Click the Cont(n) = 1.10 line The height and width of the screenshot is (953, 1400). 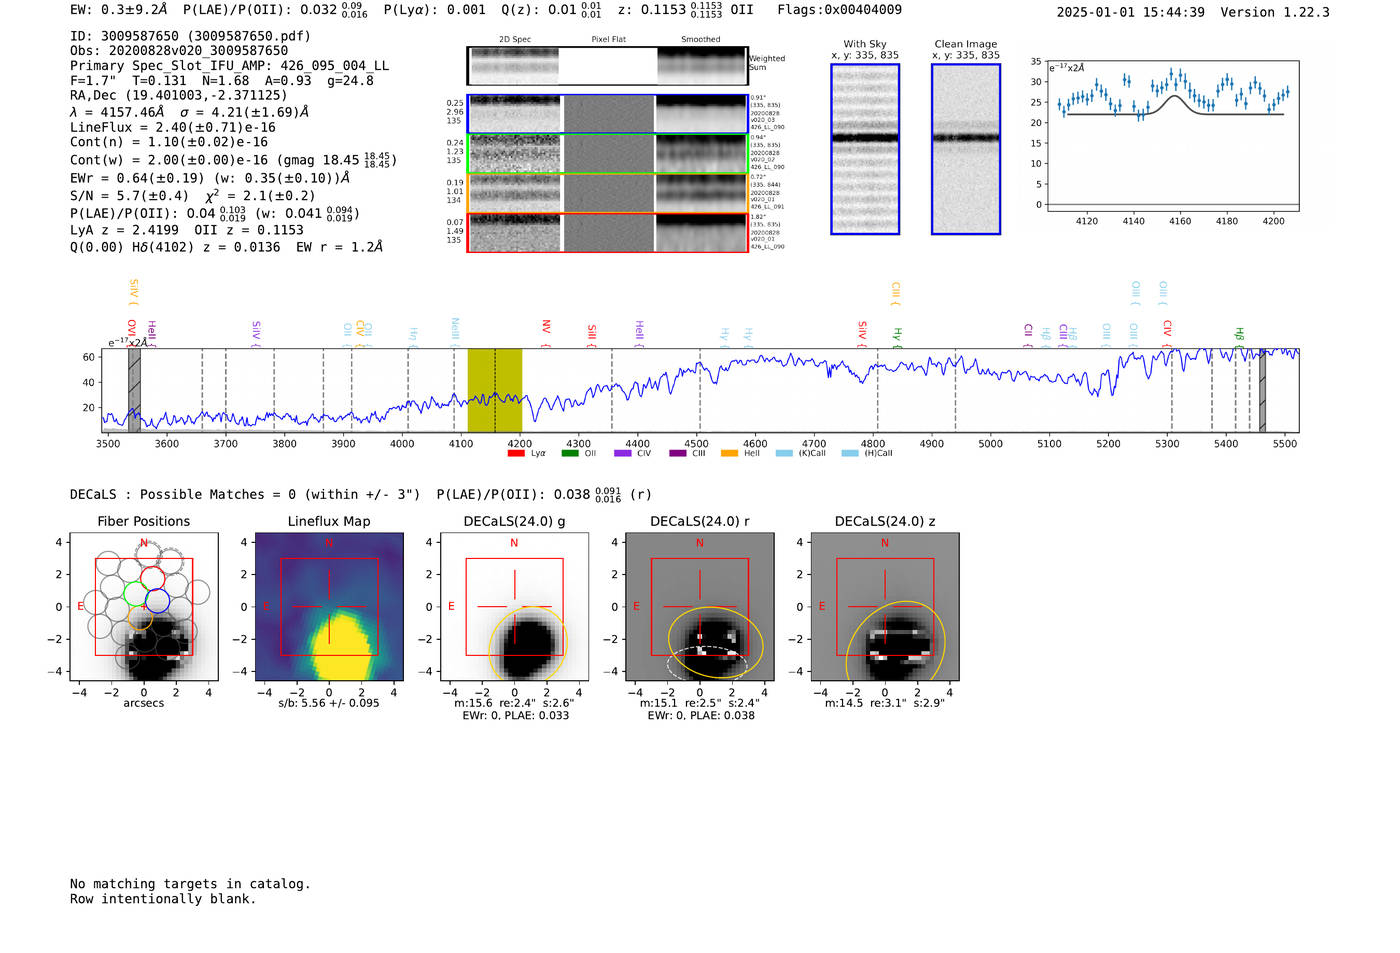pos(169,142)
